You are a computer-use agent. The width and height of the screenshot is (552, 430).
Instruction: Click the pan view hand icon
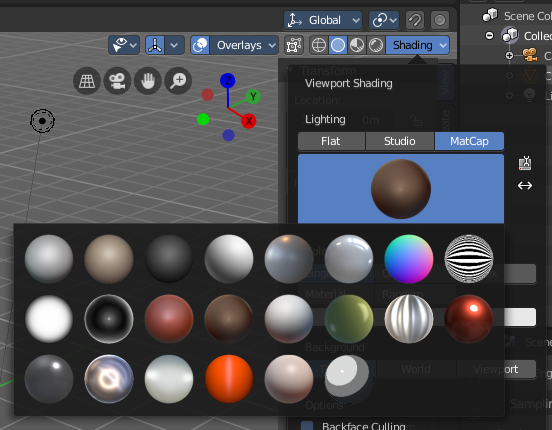(148, 81)
